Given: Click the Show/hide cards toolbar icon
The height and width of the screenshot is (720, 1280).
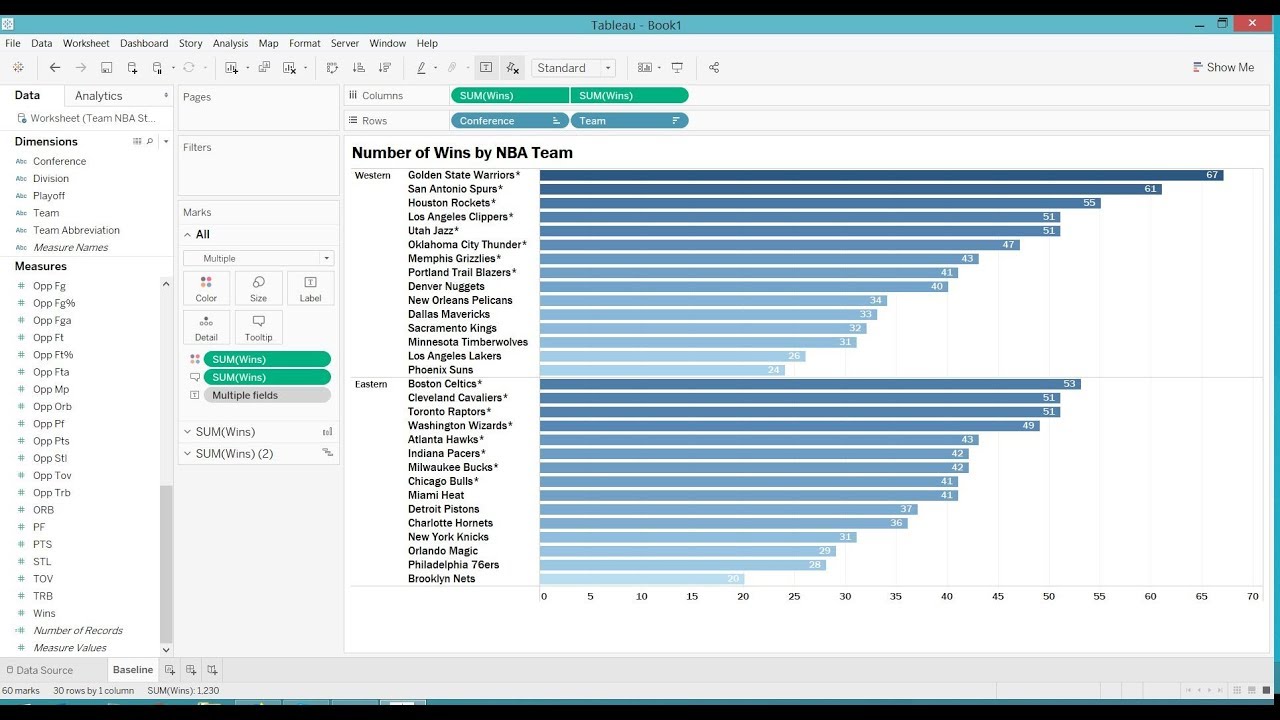Looking at the screenshot, I should click(644, 68).
